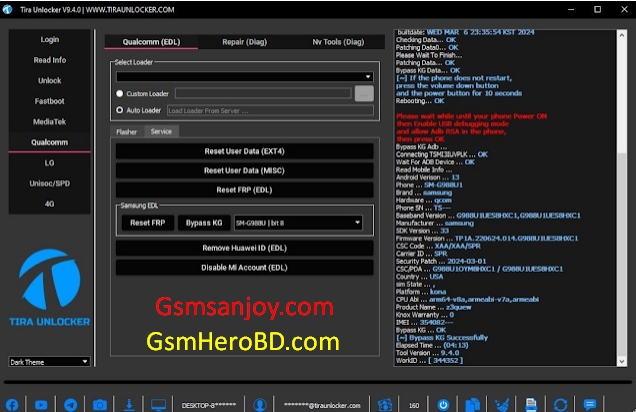Click the Tool Version 9.4.0 line
This screenshot has height=412, width=636.
pyautogui.click(x=428, y=353)
